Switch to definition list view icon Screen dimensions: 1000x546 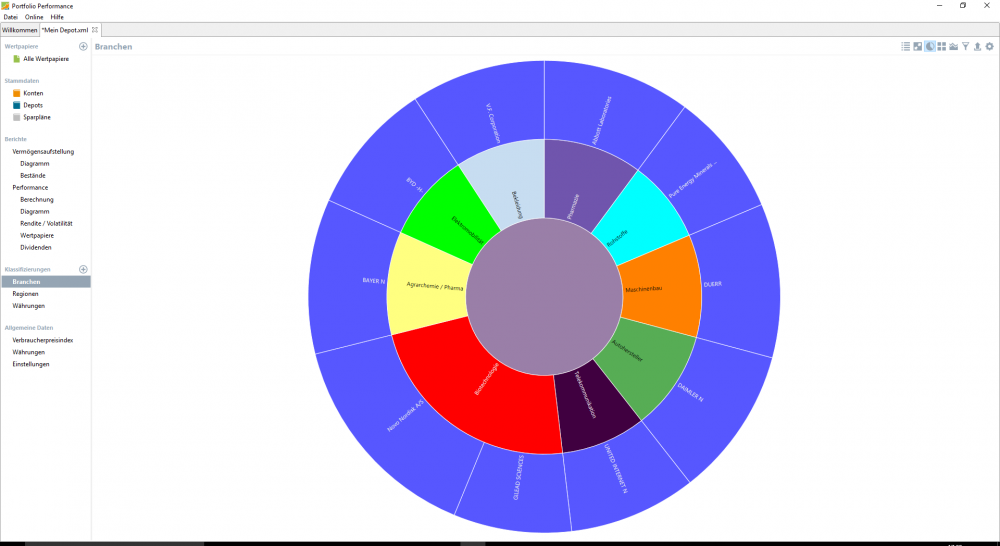(906, 47)
